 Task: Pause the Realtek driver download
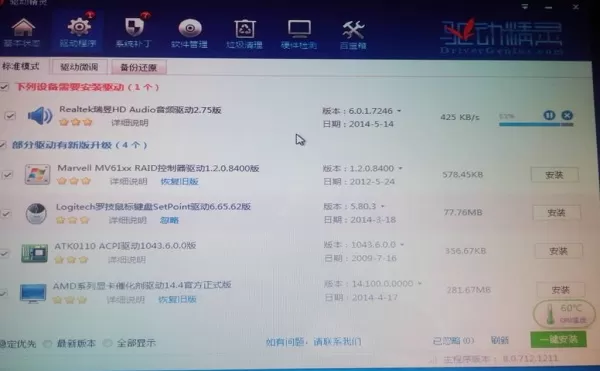coord(549,115)
